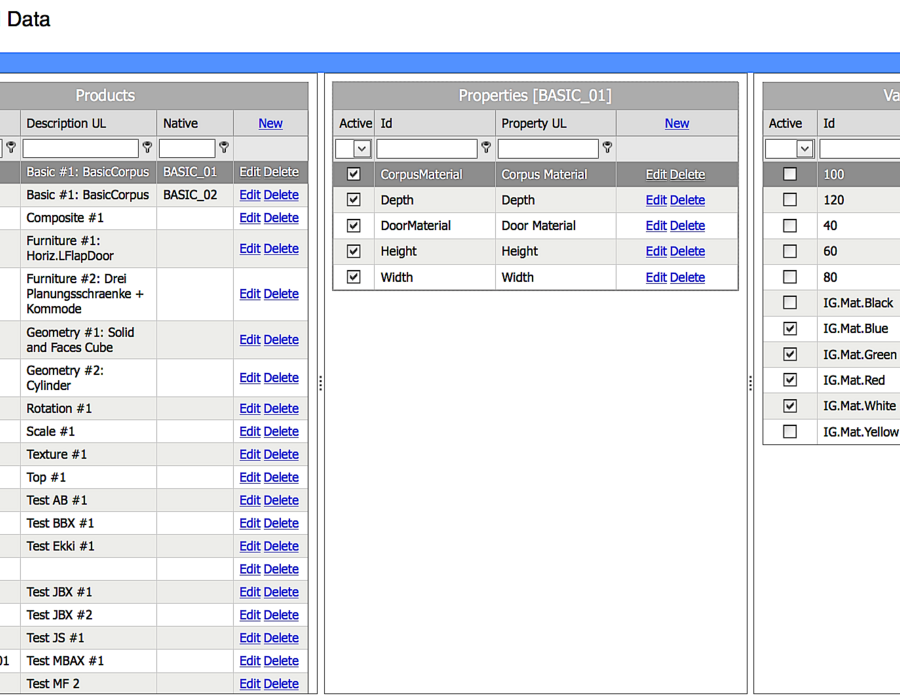Uncheck Active box for IG.Mat.Blue

point(790,328)
